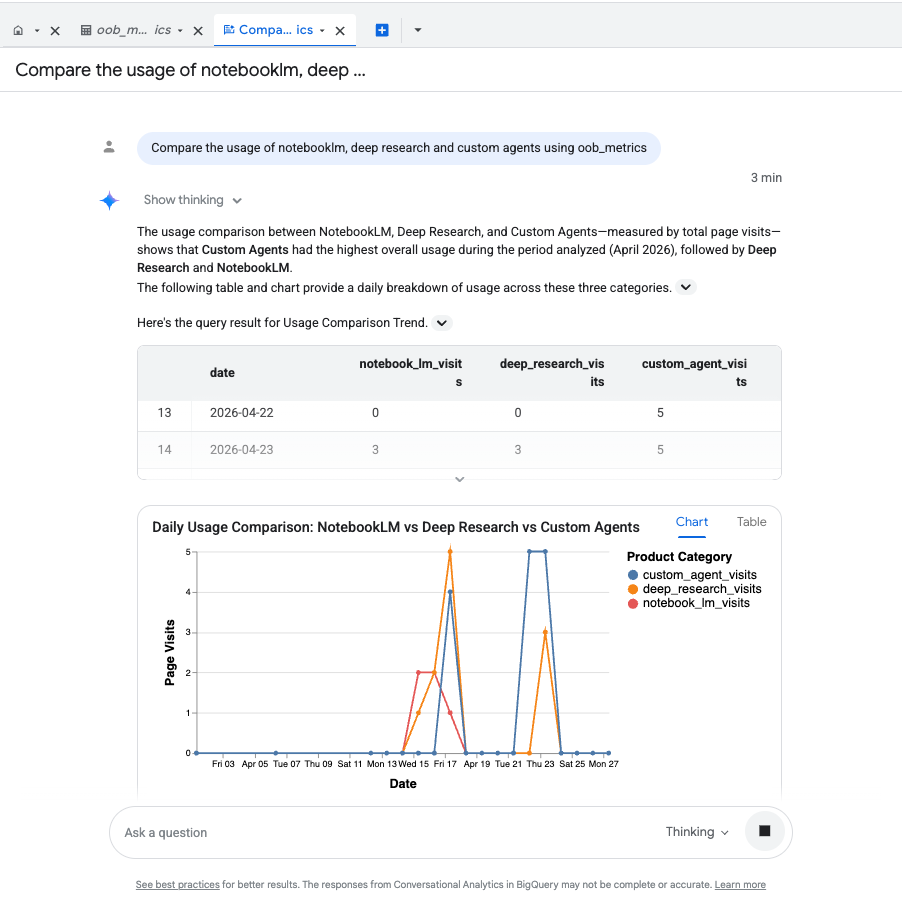
Task: Click the orange peak data point at 5
Action: tap(450, 551)
